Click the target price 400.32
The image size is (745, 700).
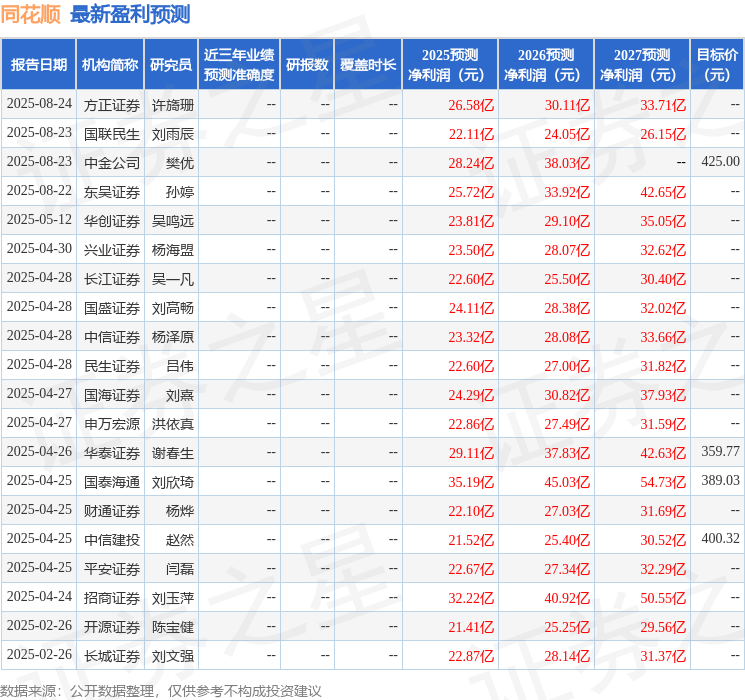point(720,538)
